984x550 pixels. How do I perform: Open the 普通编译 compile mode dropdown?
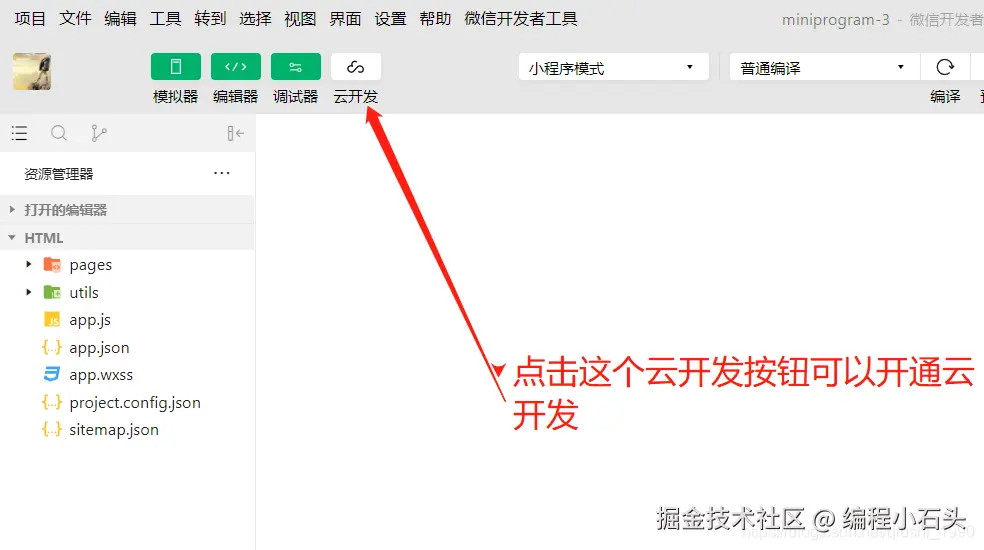[824, 67]
